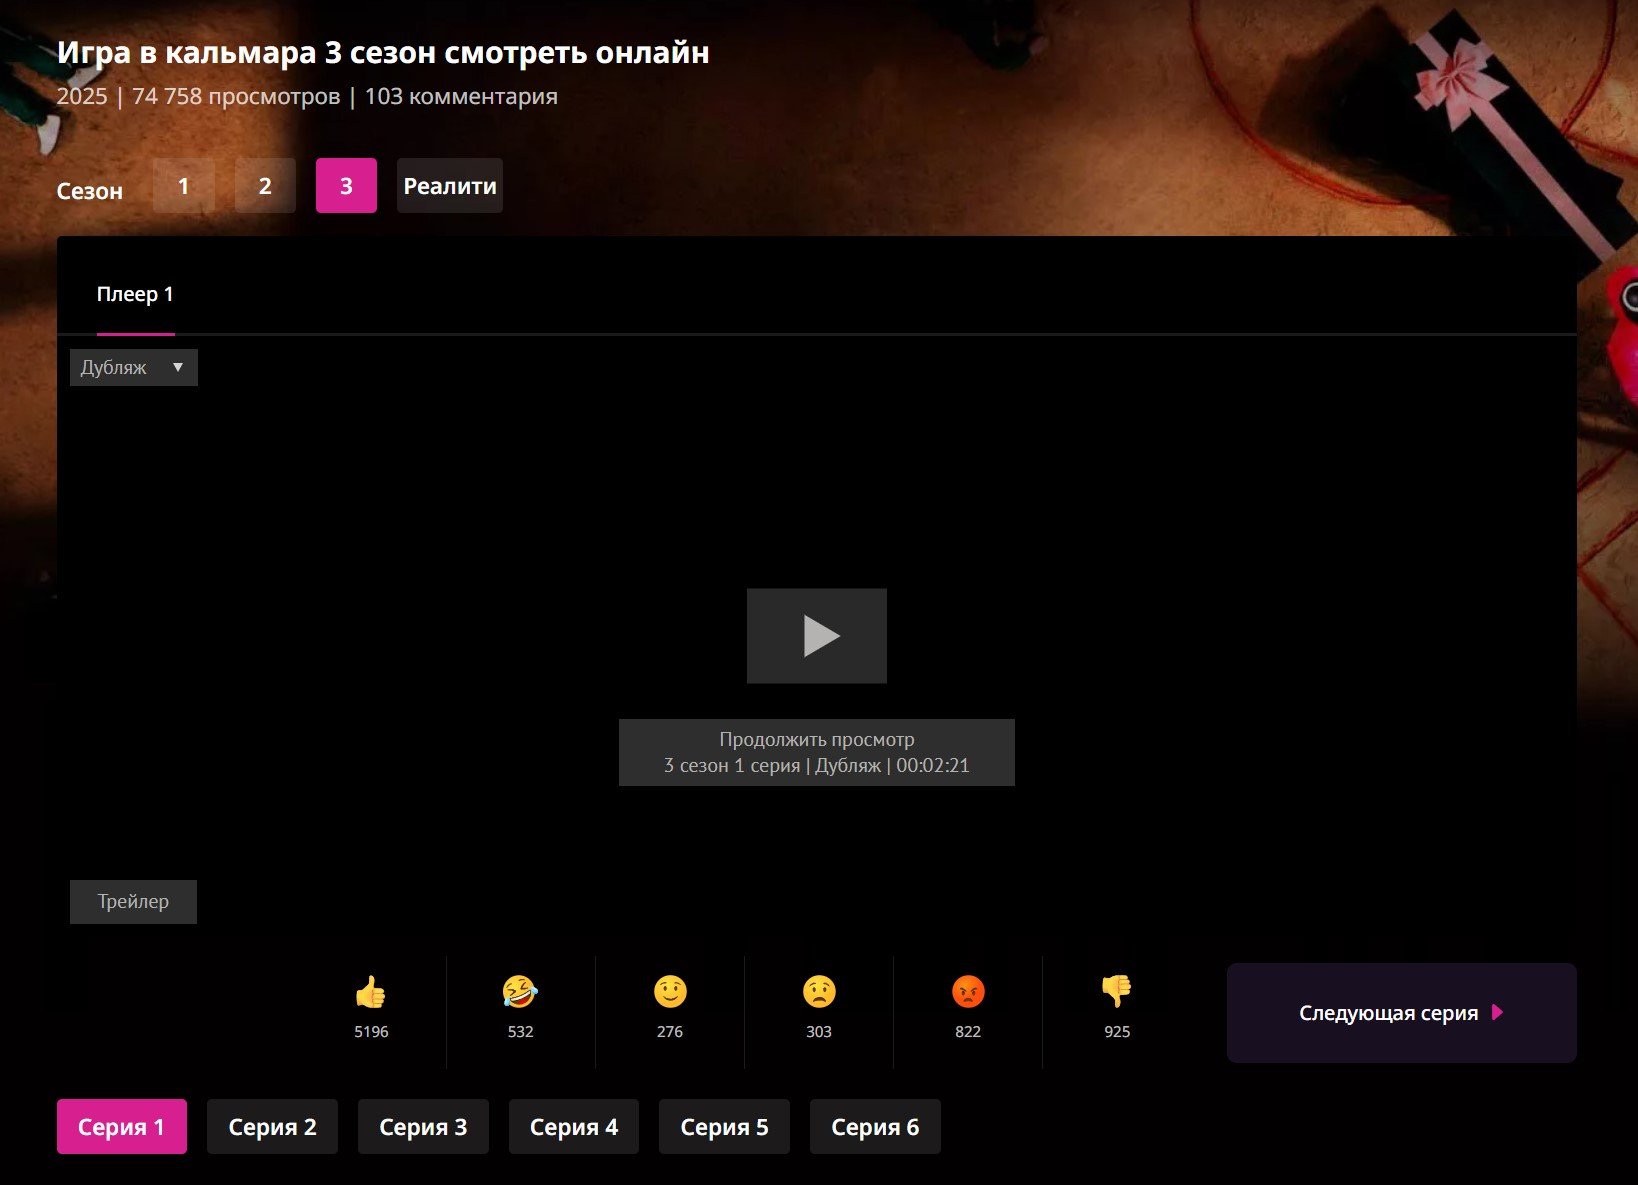Click the 103 комментария text
Screen dimensions: 1638x1185
(x=461, y=96)
